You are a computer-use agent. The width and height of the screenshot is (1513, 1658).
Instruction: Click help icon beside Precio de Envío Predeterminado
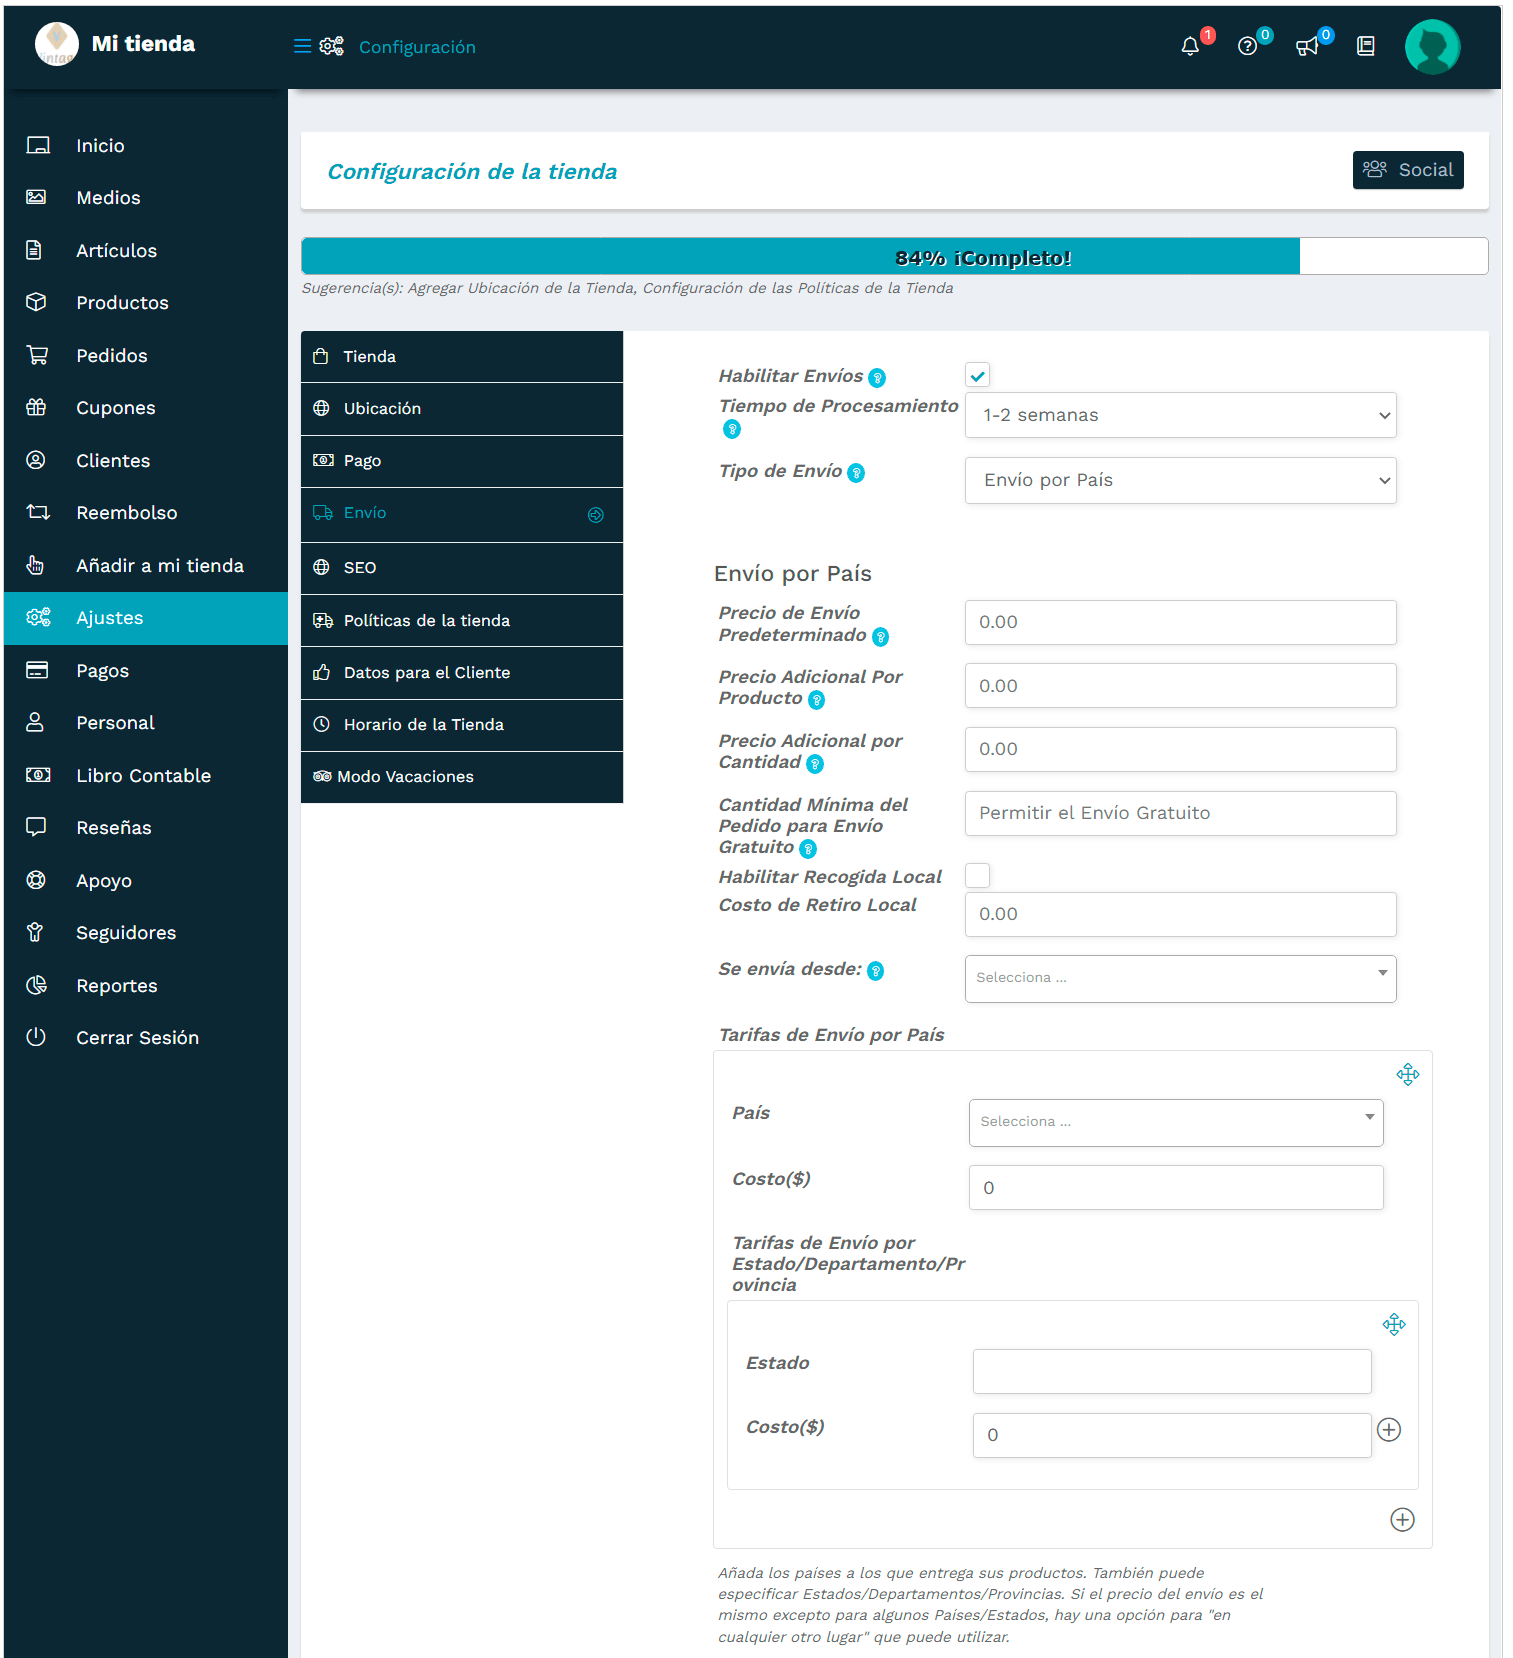coord(881,637)
